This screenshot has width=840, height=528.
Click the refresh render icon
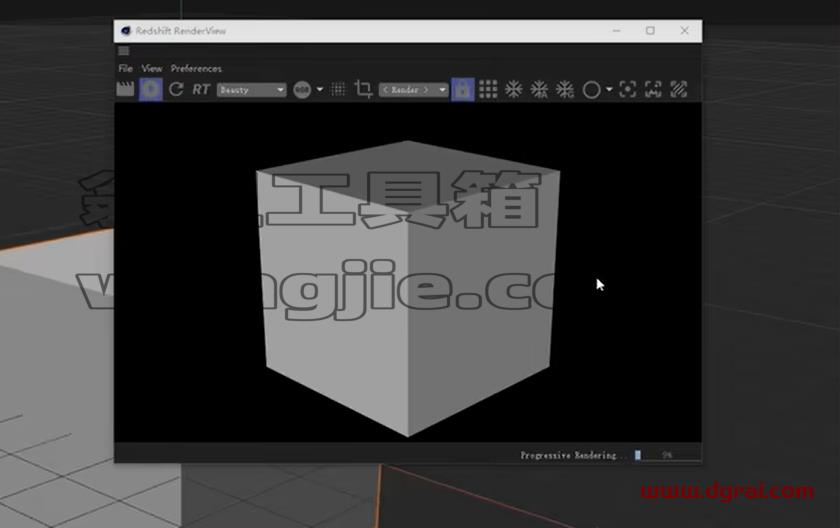point(176,89)
